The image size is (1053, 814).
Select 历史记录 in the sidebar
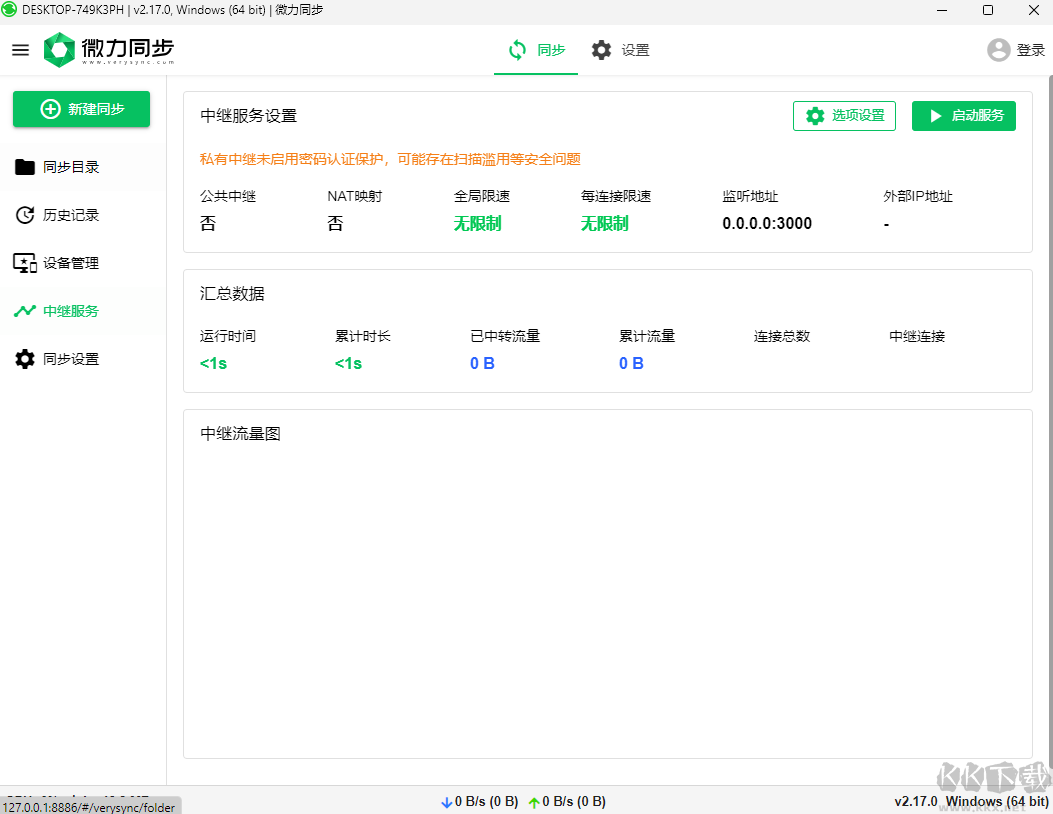tap(72, 215)
